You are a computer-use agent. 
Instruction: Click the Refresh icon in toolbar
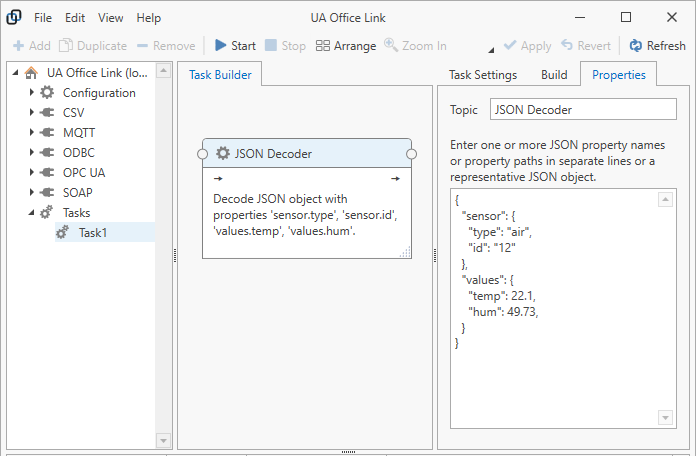coord(635,46)
